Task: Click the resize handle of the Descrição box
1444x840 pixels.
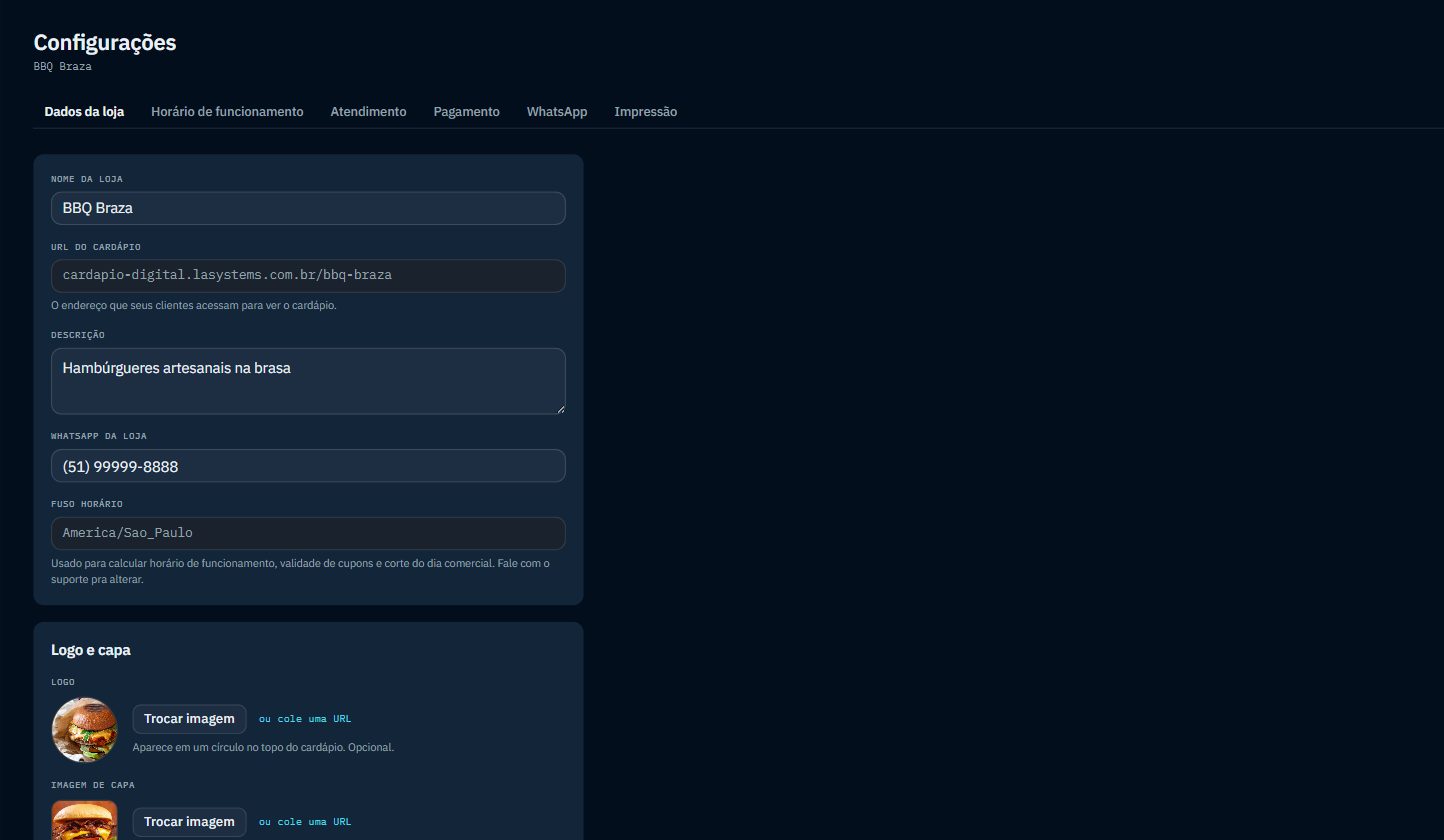Action: coord(559,408)
